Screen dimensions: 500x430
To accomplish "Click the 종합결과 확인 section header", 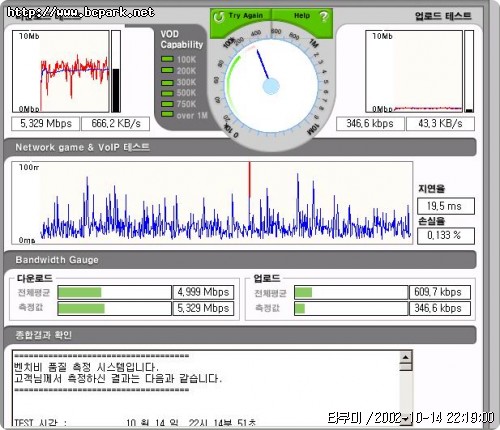I will 240,335.
